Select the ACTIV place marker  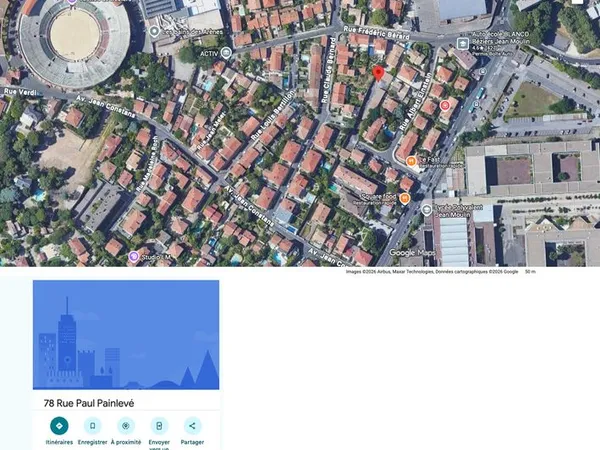point(226,53)
